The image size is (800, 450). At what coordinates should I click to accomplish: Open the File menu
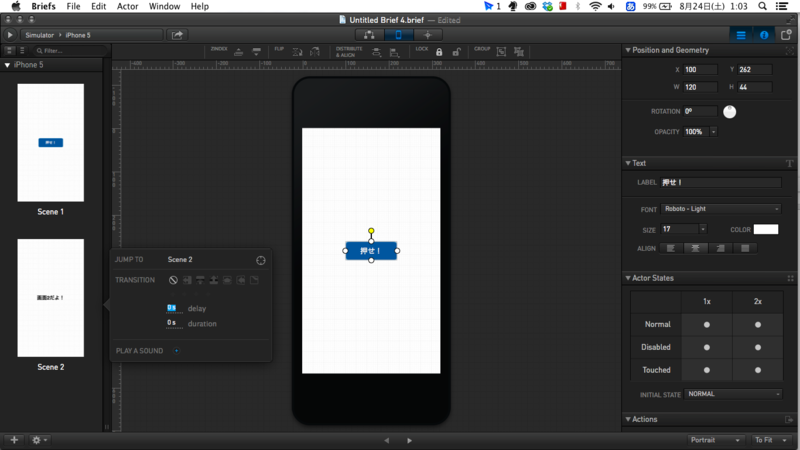pos(73,6)
